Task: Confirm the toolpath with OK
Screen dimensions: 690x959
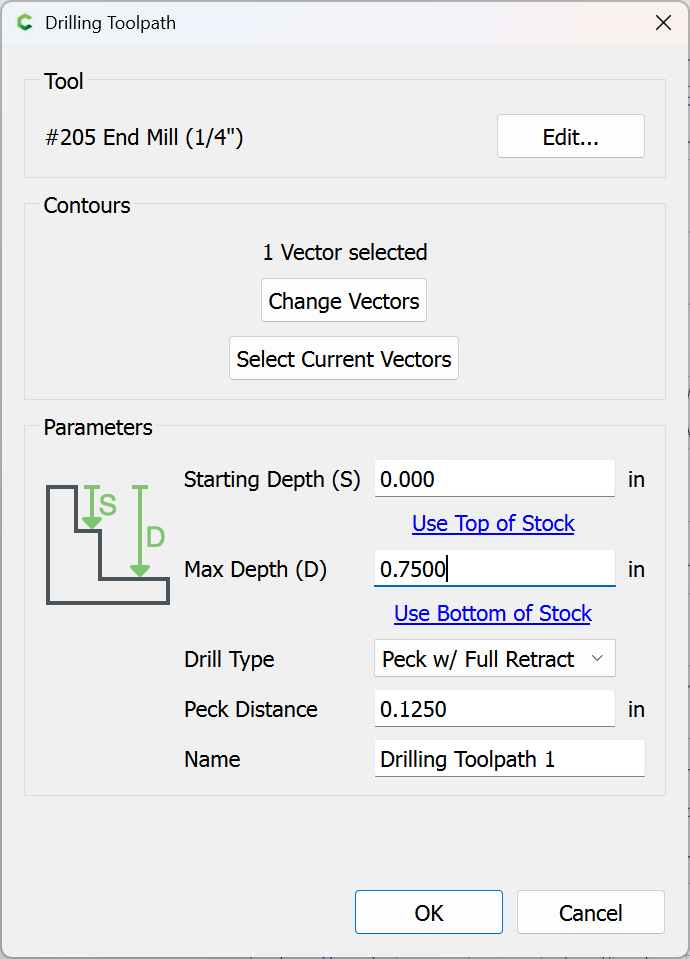Action: coord(428,913)
